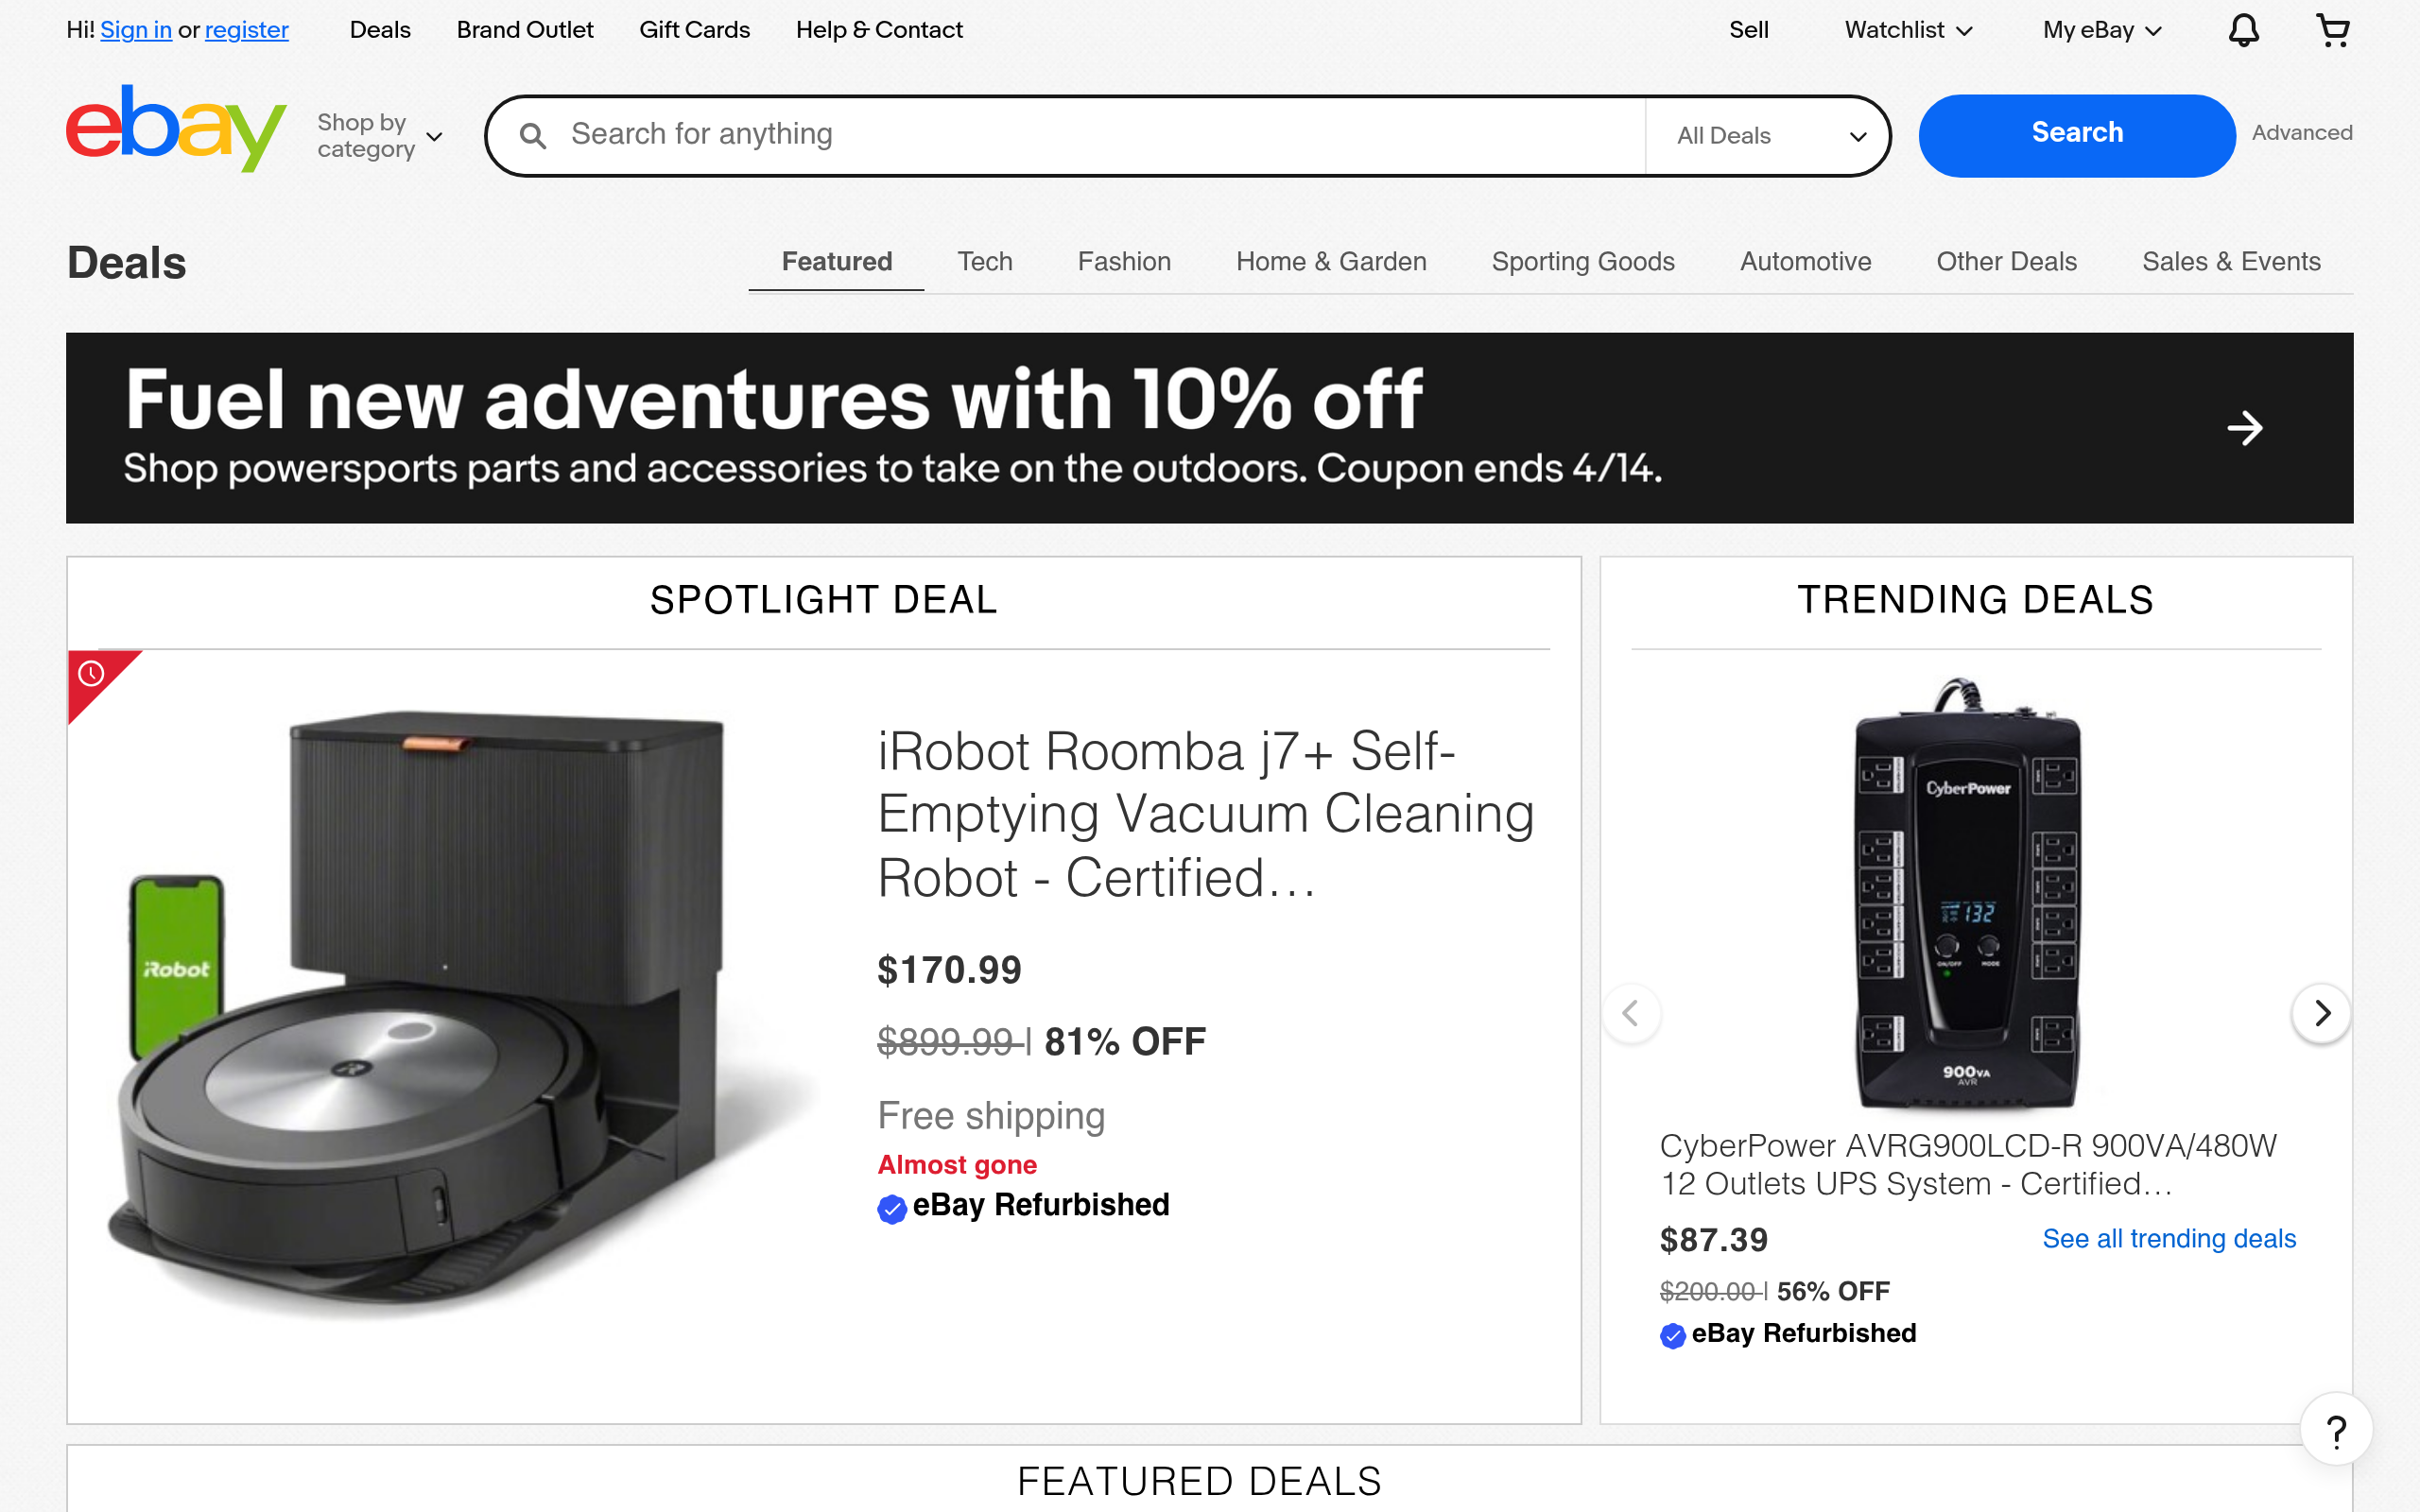Show previous trending deal with left arrow
This screenshot has height=1512, width=2420.
[1631, 1013]
